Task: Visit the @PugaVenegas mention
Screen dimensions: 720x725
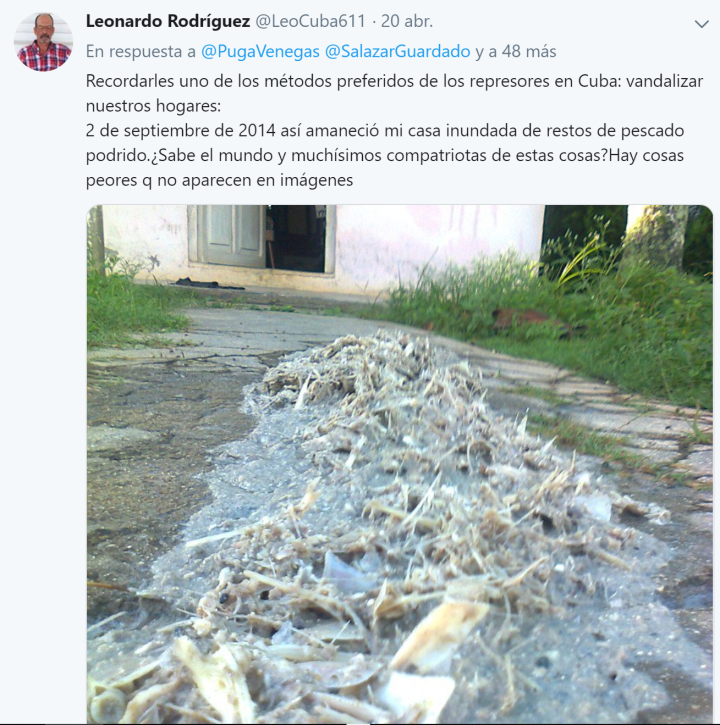Action: click(260, 51)
